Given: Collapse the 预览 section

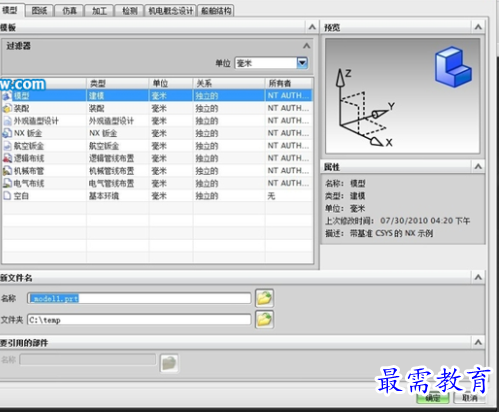Looking at the screenshot, I should (478, 27).
